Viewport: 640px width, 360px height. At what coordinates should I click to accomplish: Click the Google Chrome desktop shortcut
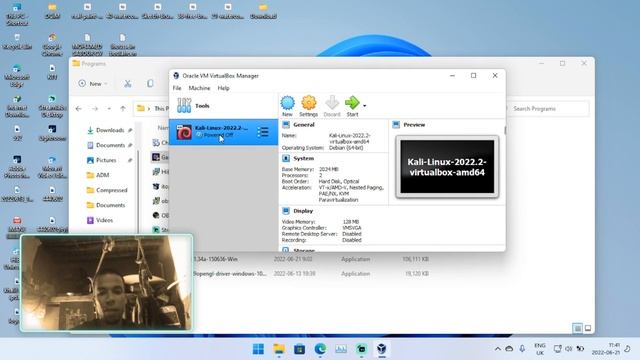pyautogui.click(x=52, y=45)
